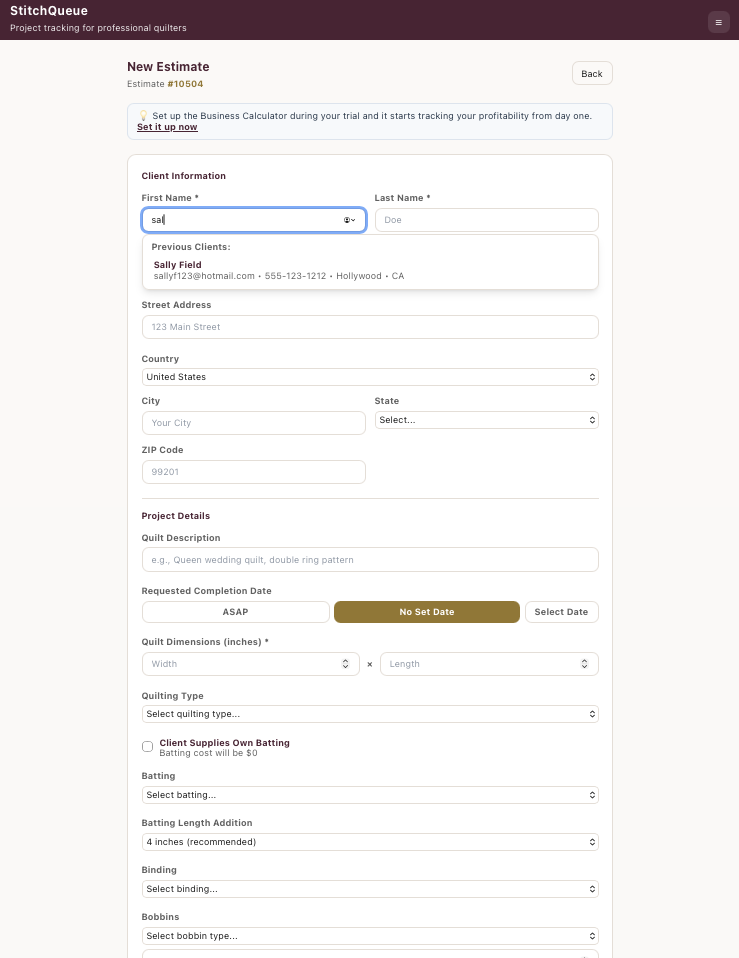The width and height of the screenshot is (739, 958).
Task: Click the Last Name field
Action: (486, 220)
